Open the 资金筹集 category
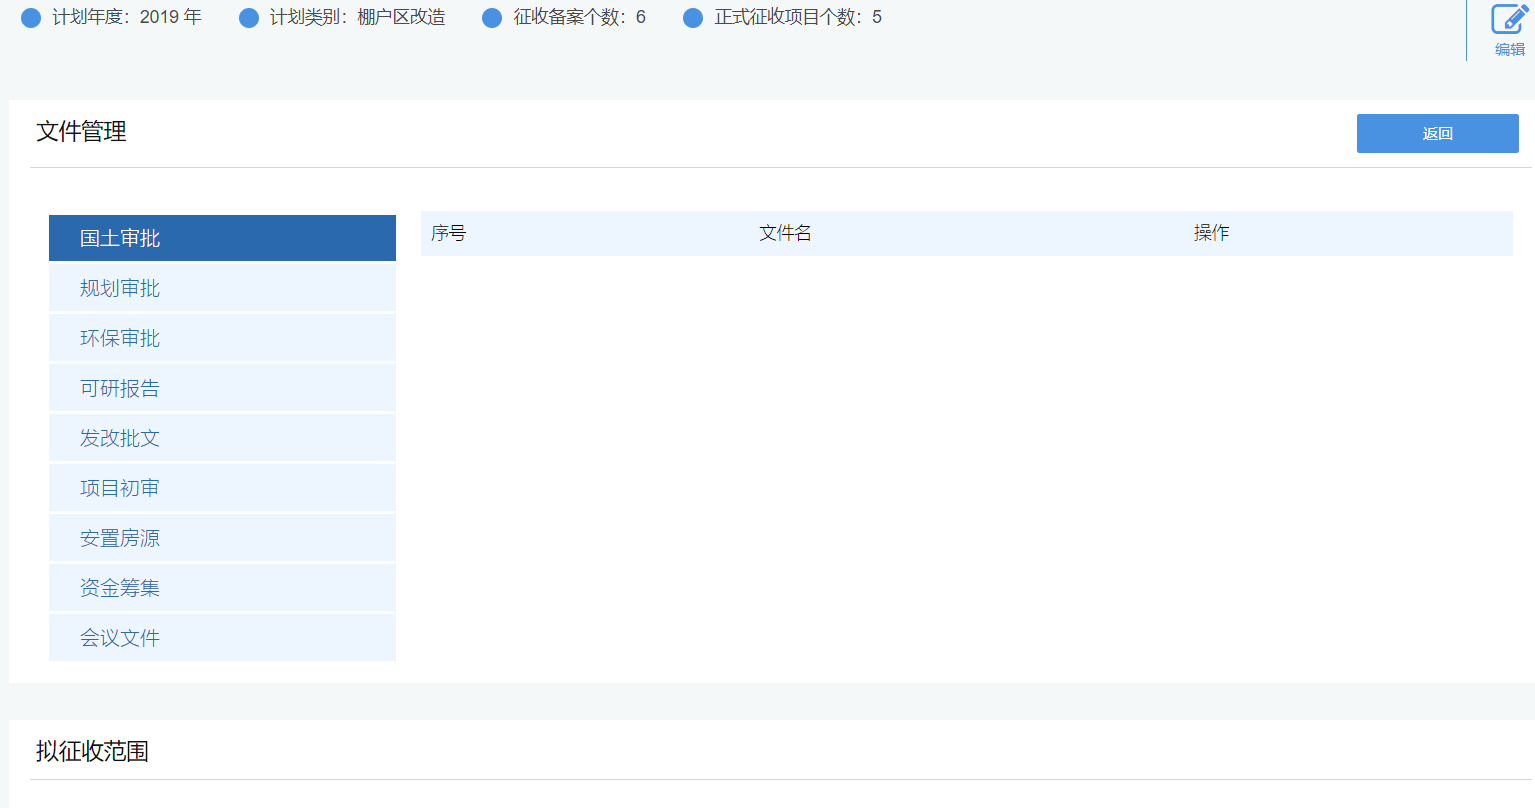 click(222, 588)
